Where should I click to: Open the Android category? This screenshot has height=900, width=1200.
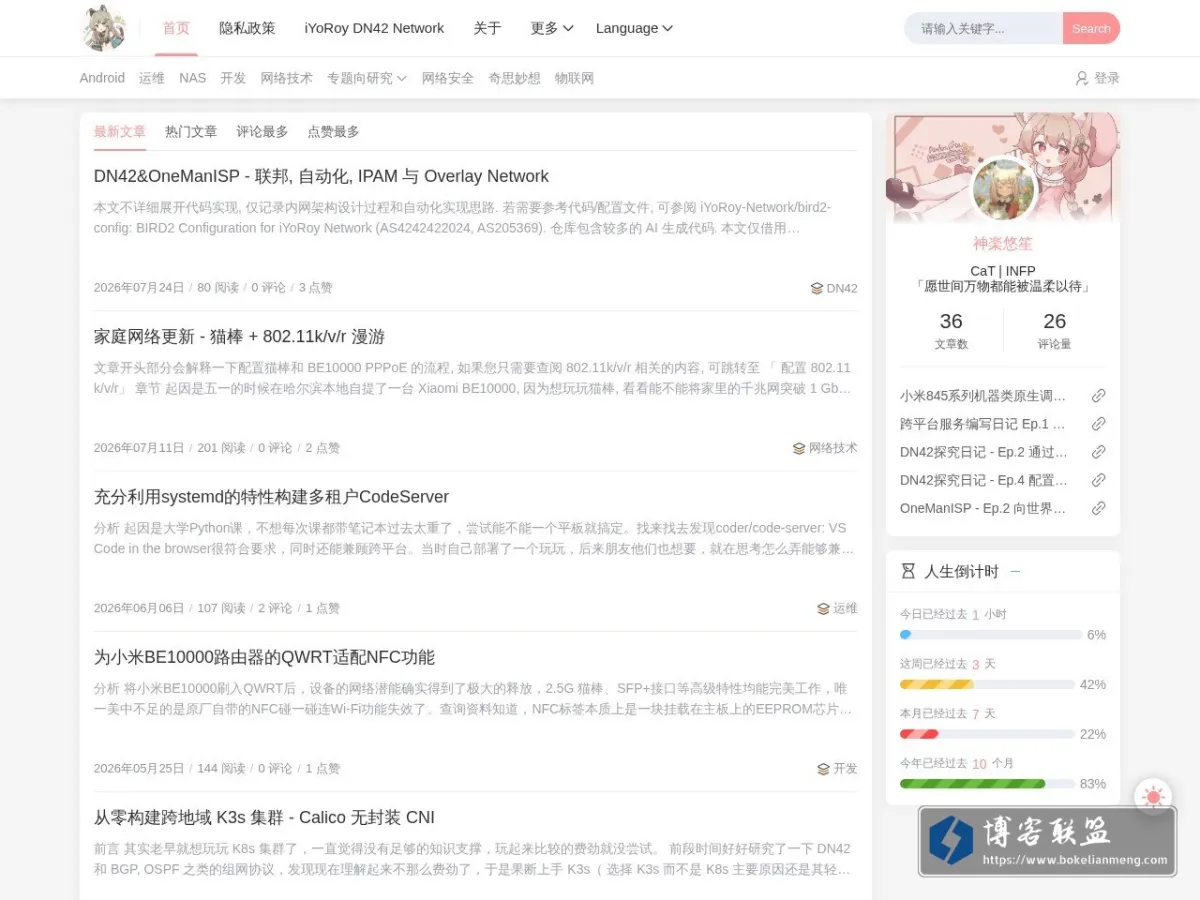point(102,78)
